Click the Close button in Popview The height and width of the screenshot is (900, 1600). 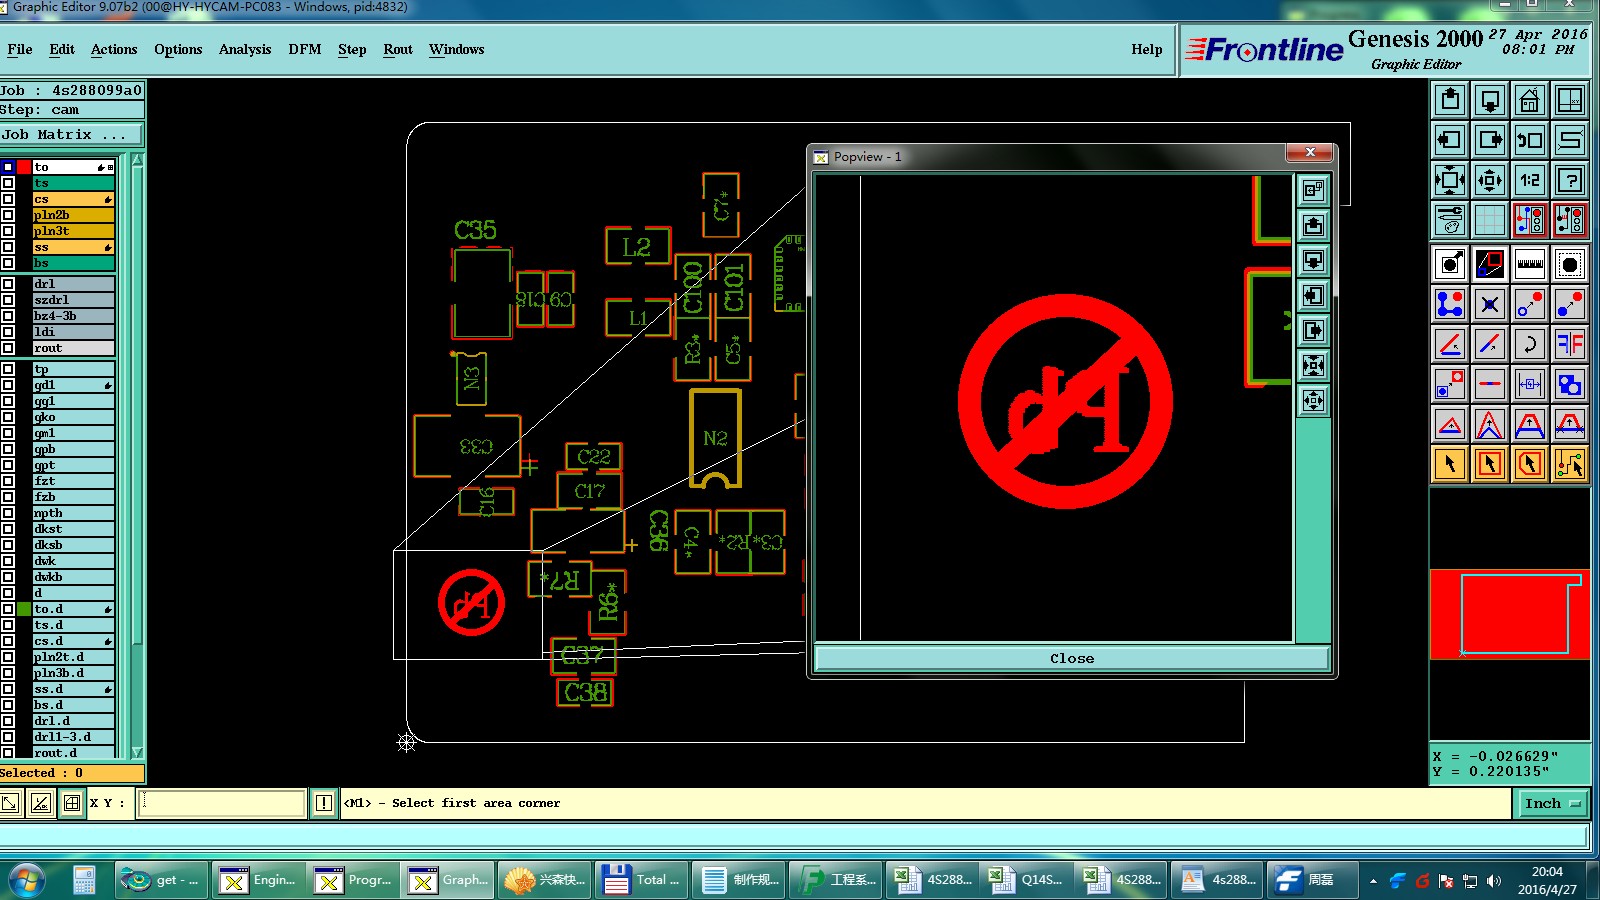[x=1072, y=658]
